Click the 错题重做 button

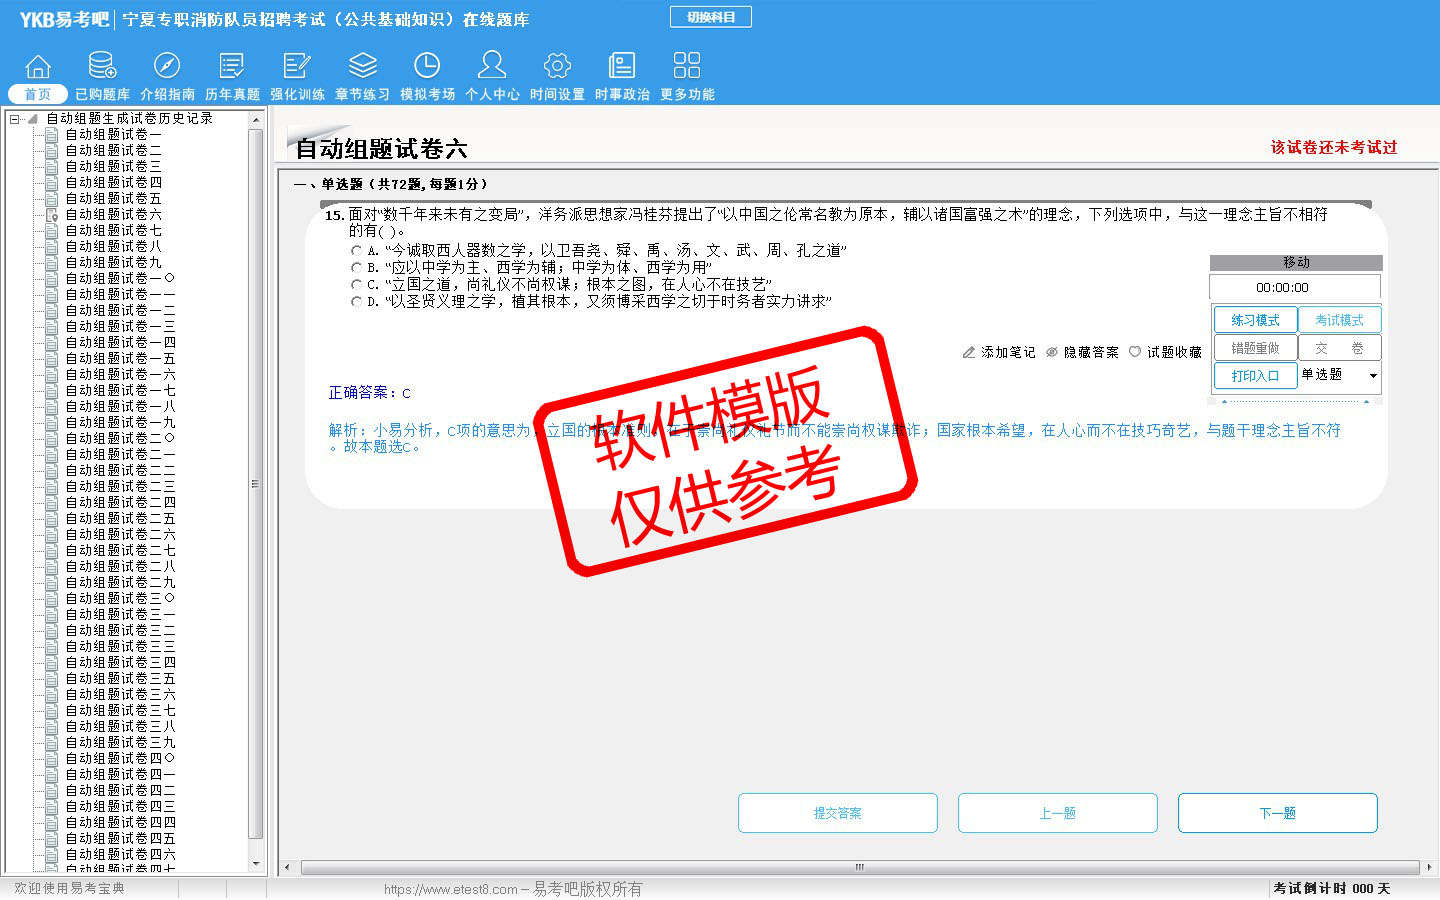[1256, 348]
